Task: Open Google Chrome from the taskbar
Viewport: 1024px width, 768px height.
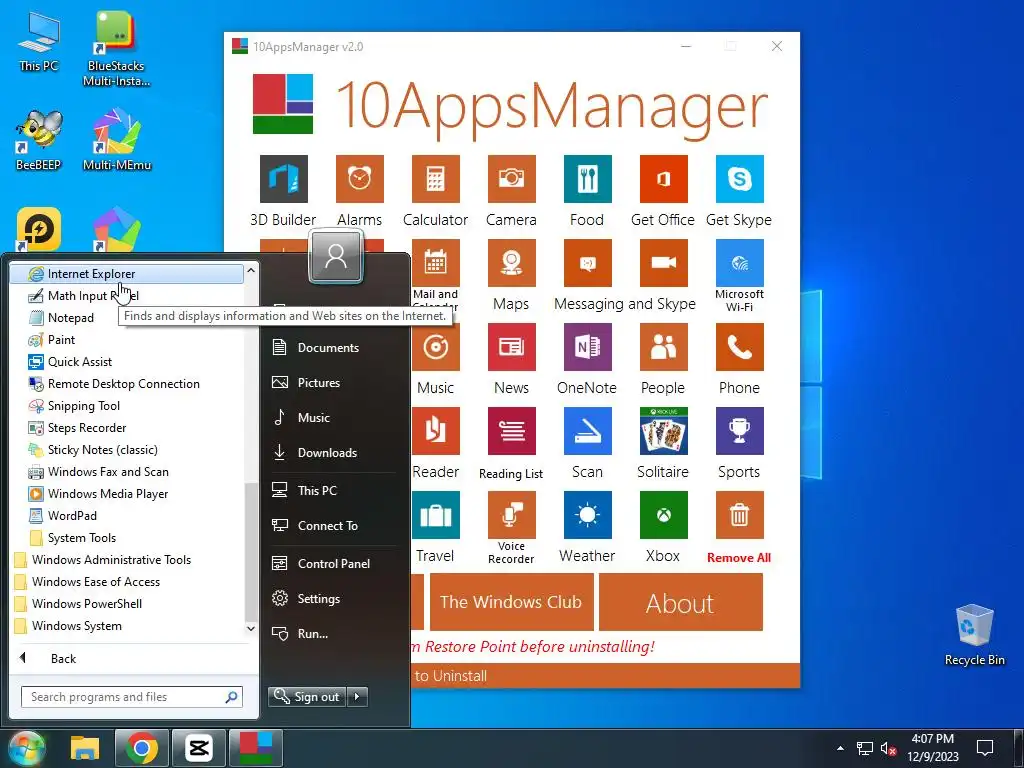Action: point(142,748)
